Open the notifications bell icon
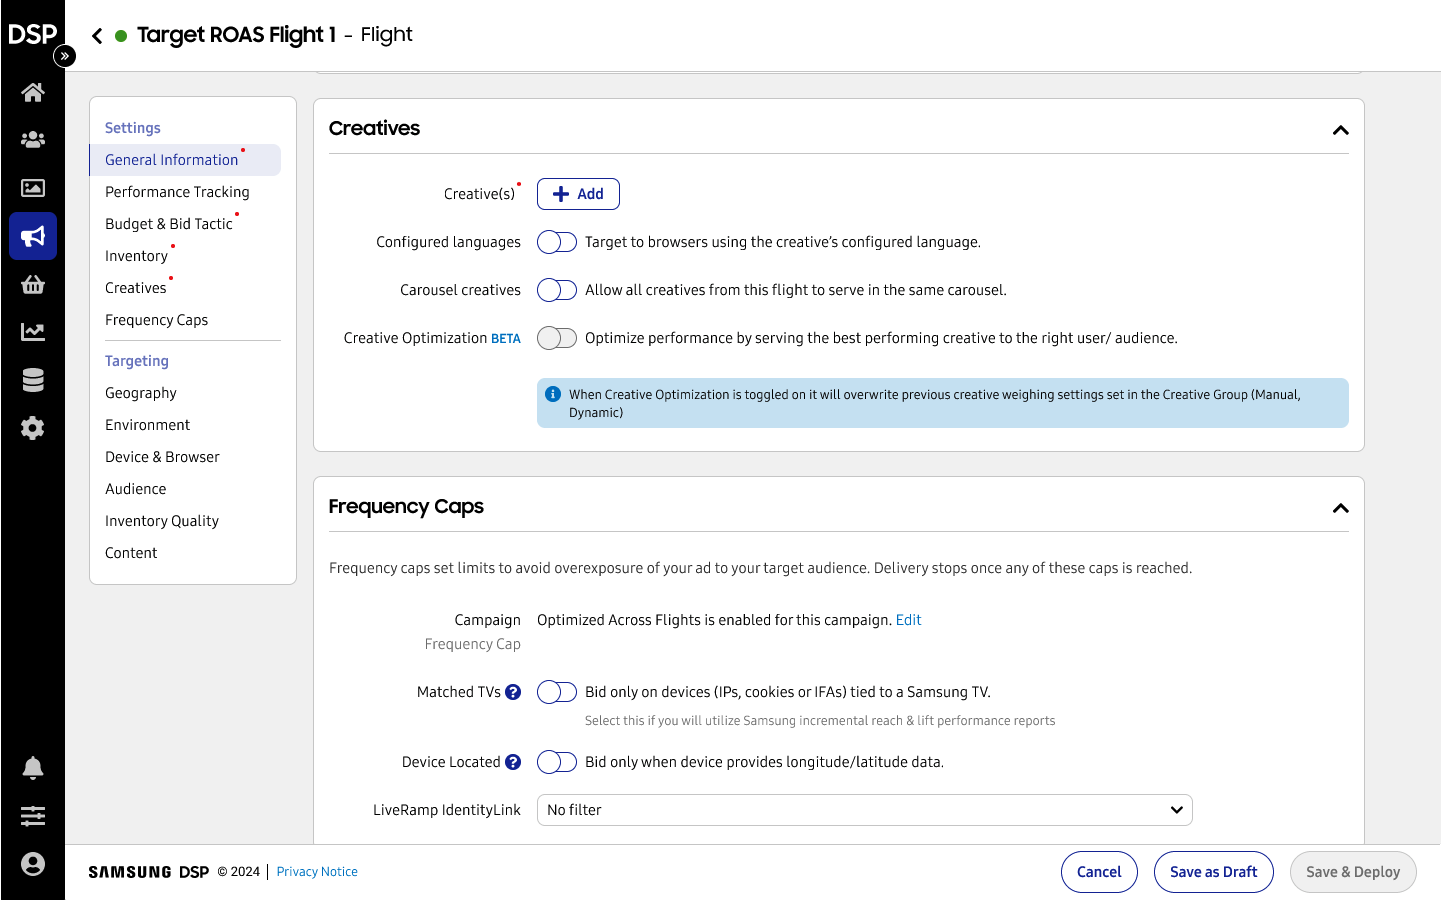This screenshot has width=1443, height=902. [33, 768]
